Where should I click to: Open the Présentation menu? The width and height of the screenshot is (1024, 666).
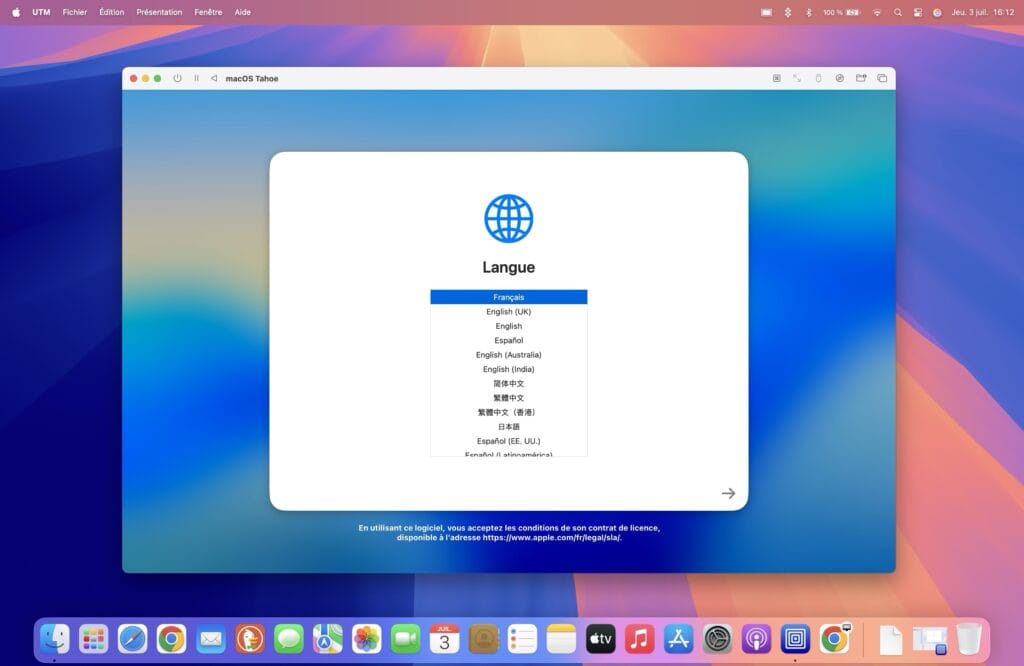point(159,12)
